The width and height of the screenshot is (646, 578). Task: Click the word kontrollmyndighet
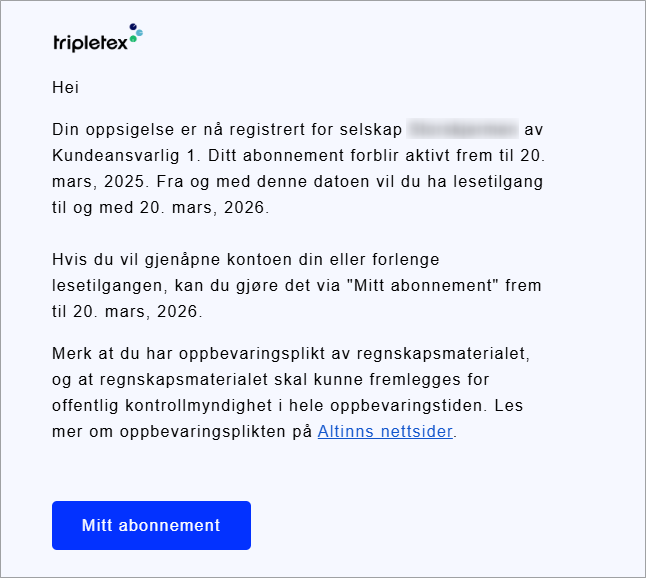(199, 406)
